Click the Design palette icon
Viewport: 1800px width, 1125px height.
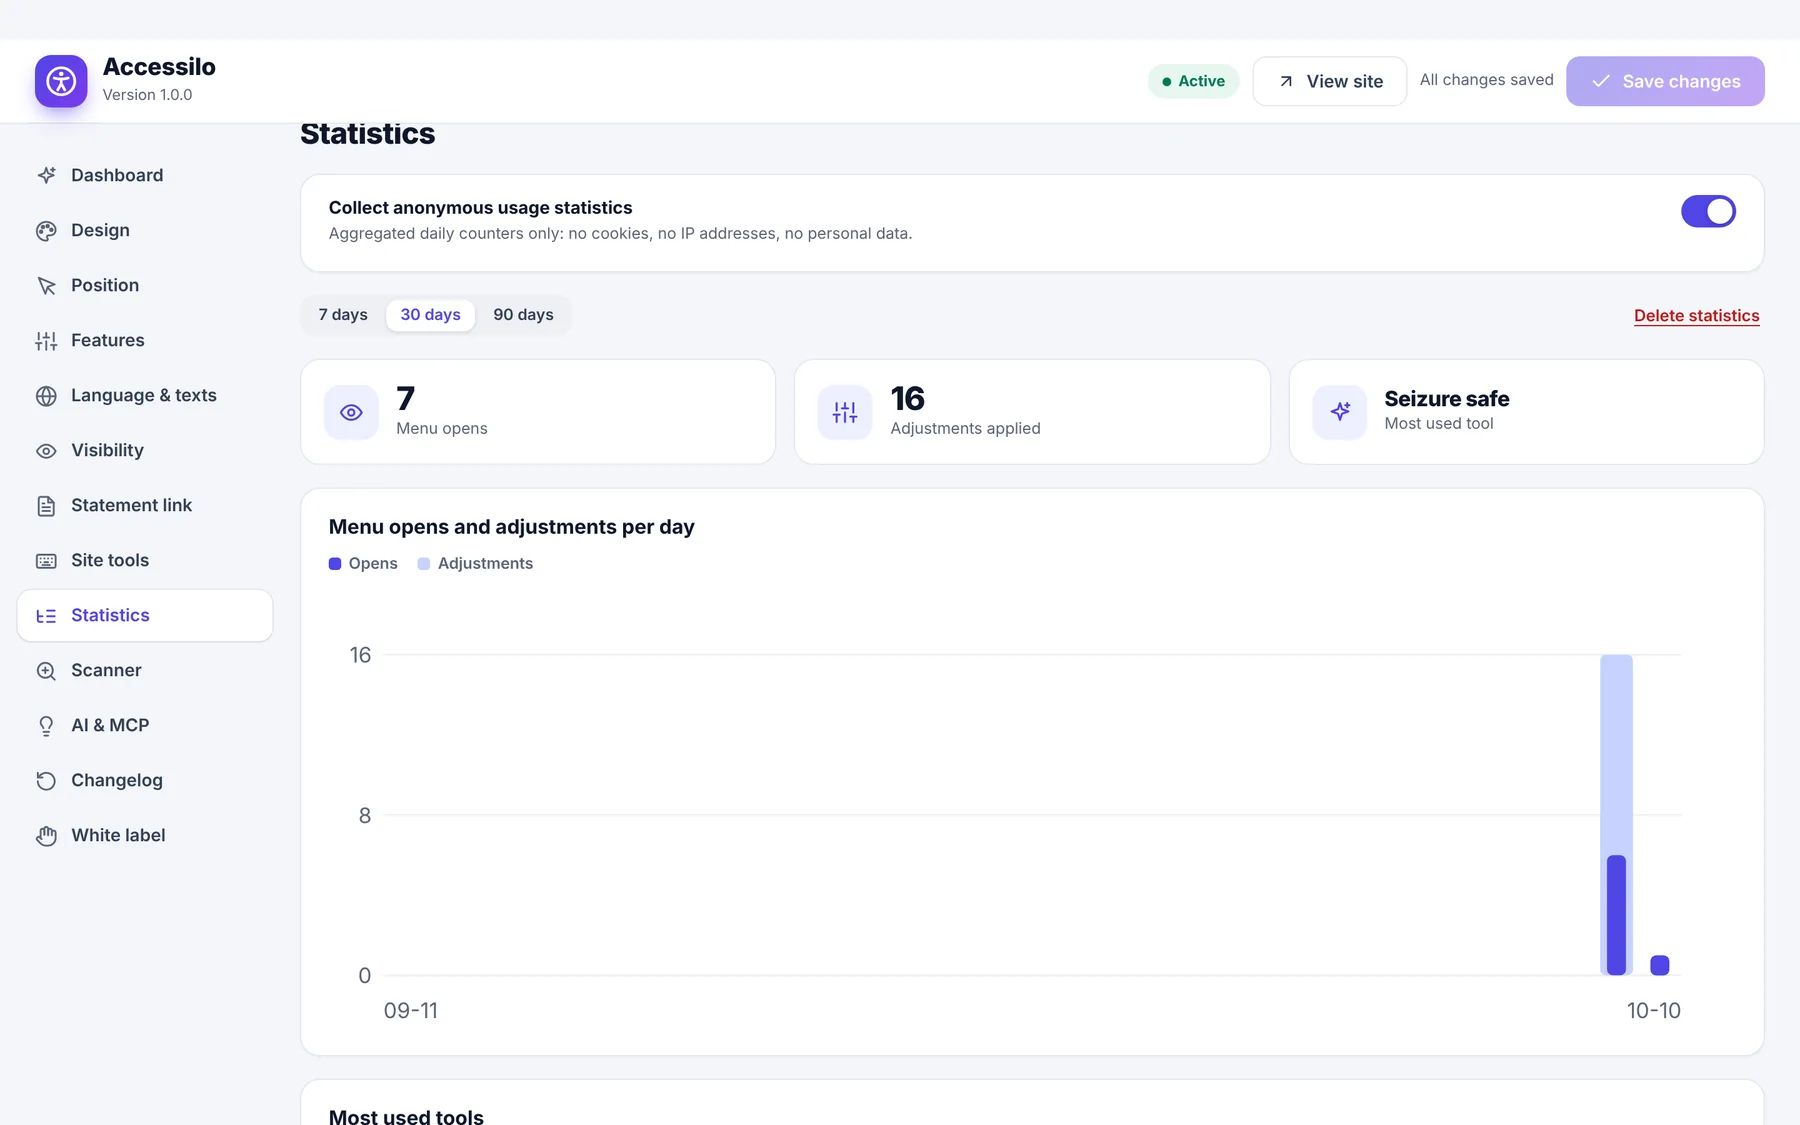46,230
